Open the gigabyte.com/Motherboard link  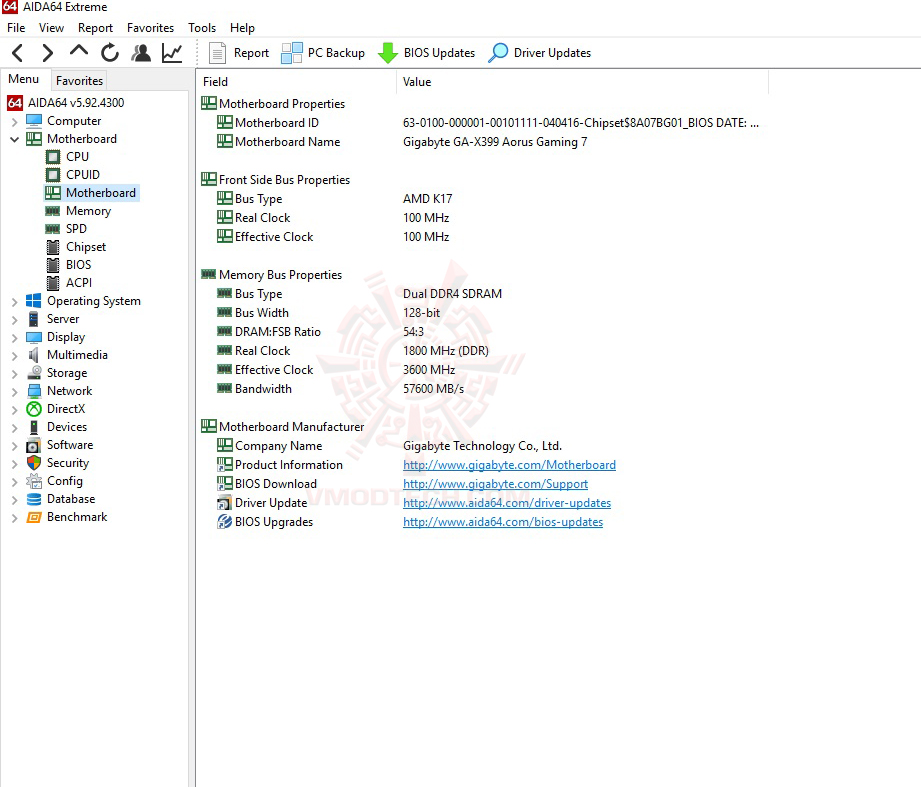pyautogui.click(x=509, y=465)
